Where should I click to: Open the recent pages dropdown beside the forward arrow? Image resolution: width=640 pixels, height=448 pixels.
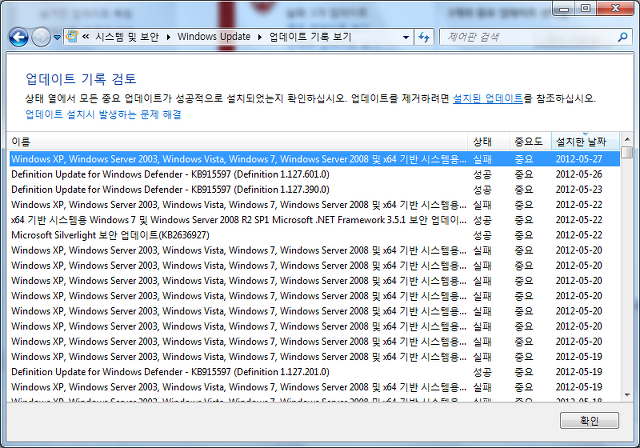click(x=57, y=38)
